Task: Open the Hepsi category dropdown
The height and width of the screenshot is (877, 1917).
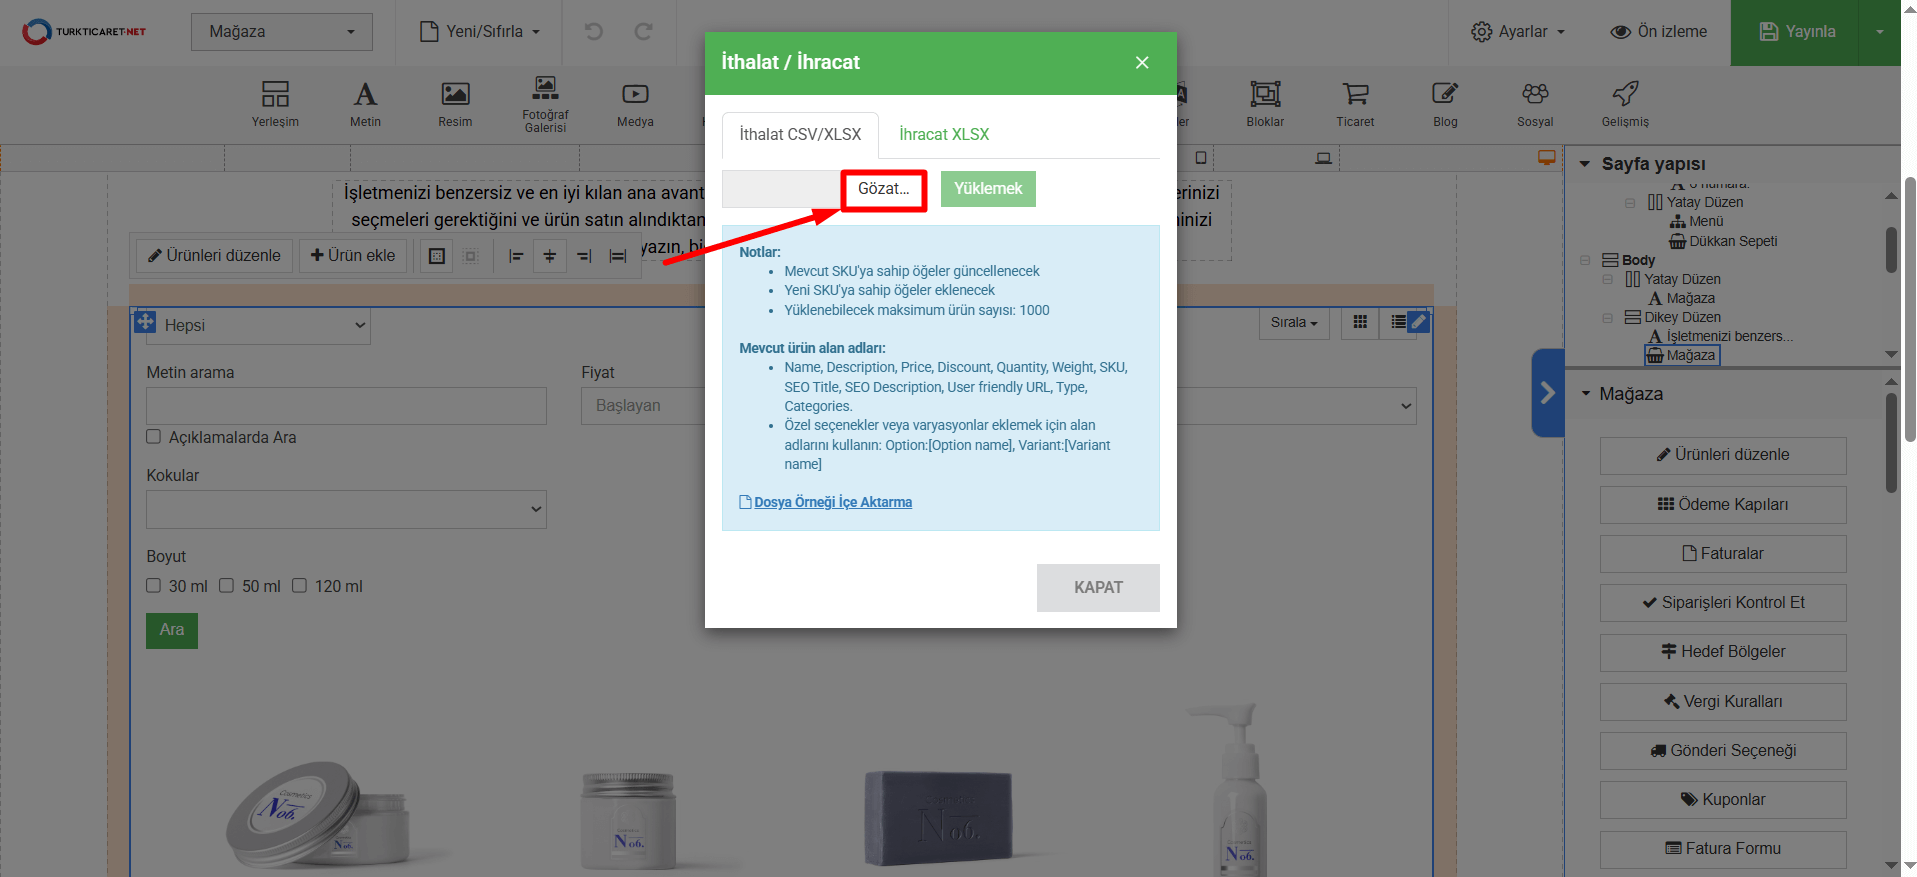Action: click(258, 326)
